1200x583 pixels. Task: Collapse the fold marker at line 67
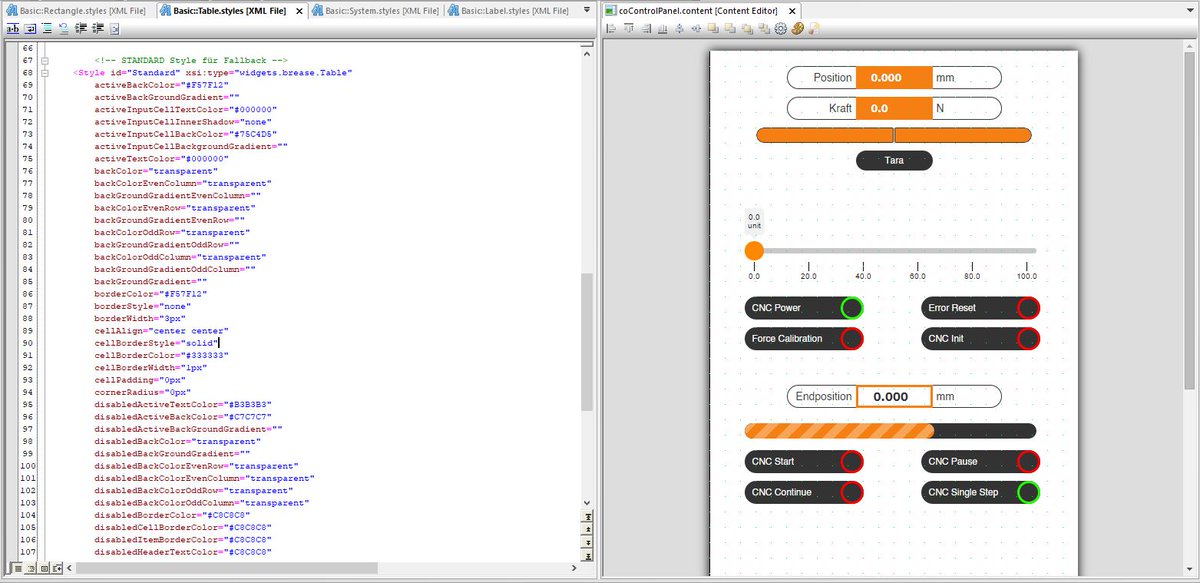[44, 61]
